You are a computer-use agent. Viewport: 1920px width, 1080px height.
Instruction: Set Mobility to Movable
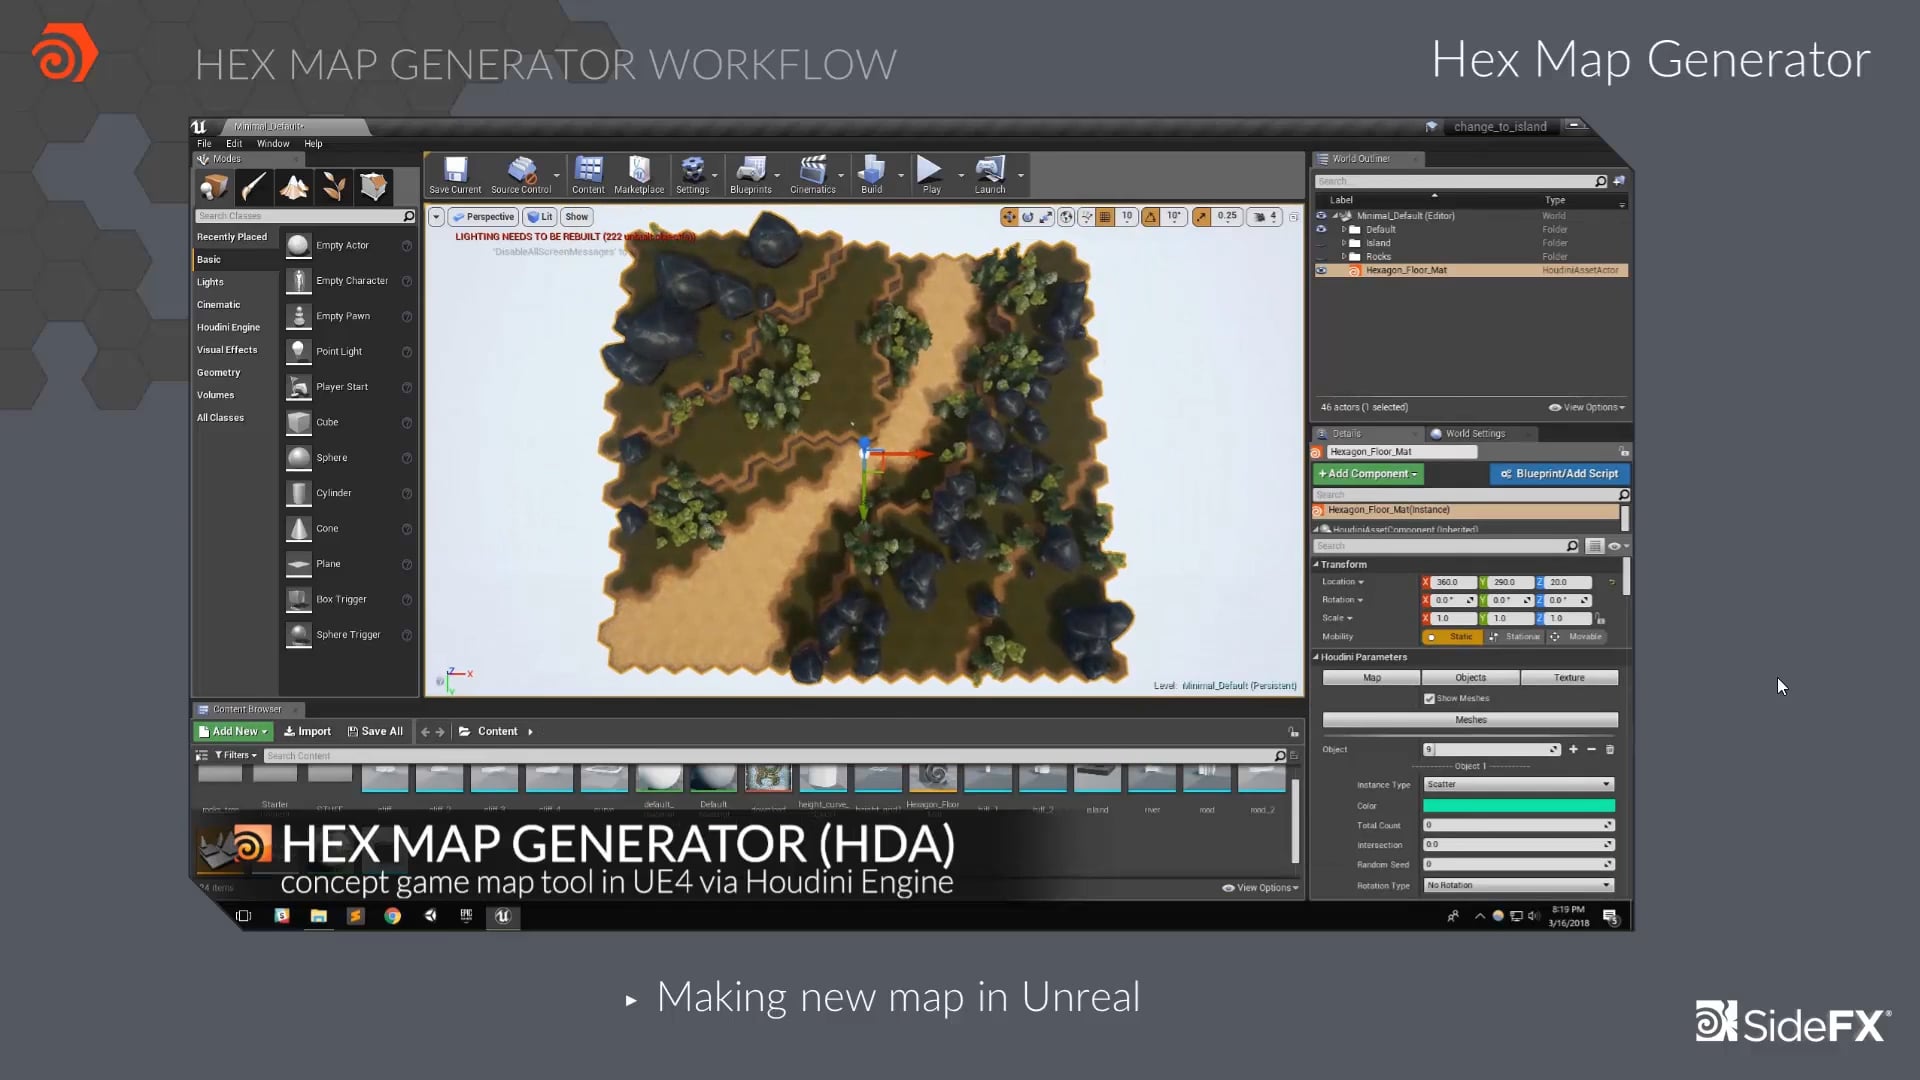(1578, 637)
